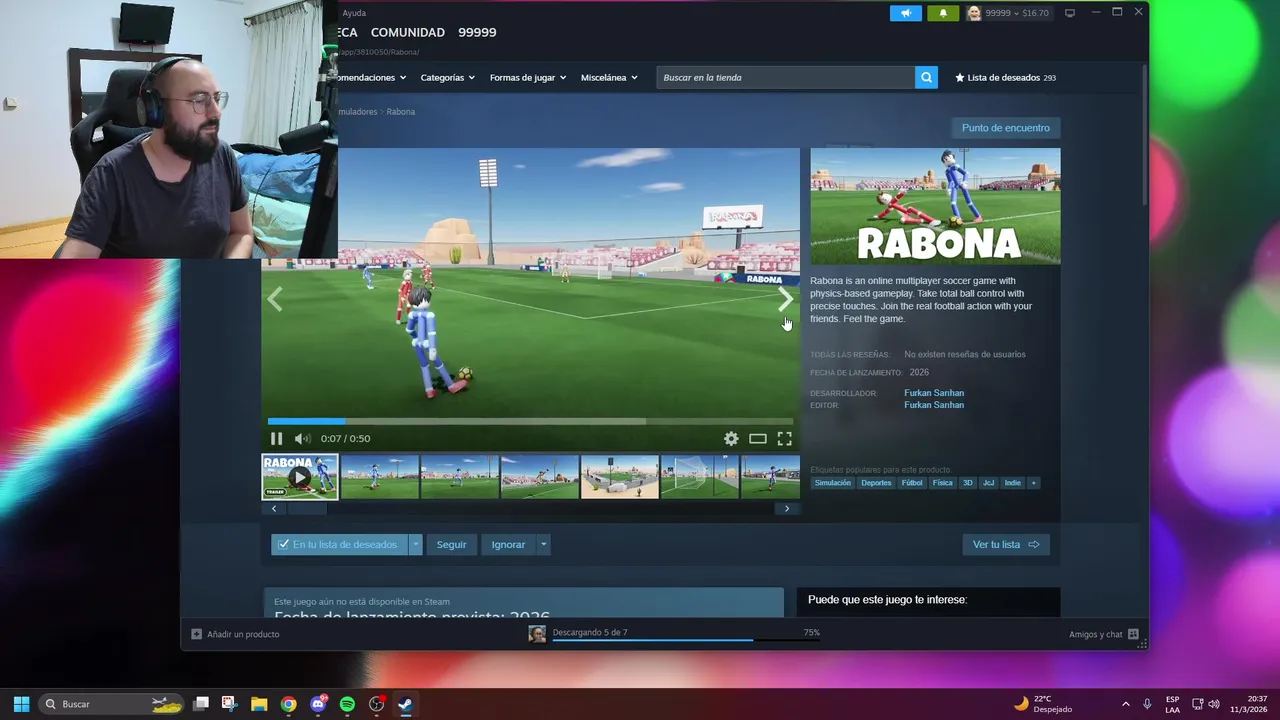1280x720 pixels.
Task: Click the 'Rabona' breadcrumb link
Action: (400, 112)
